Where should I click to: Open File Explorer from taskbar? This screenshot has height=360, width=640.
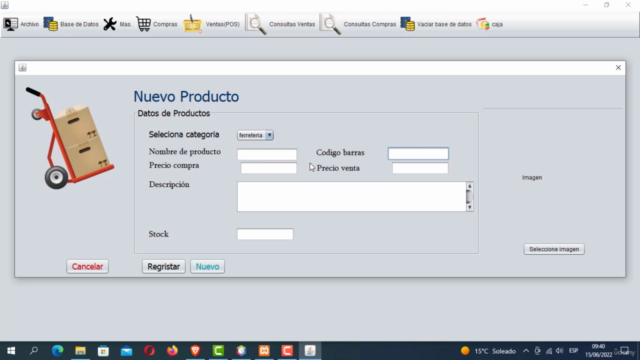(x=80, y=351)
